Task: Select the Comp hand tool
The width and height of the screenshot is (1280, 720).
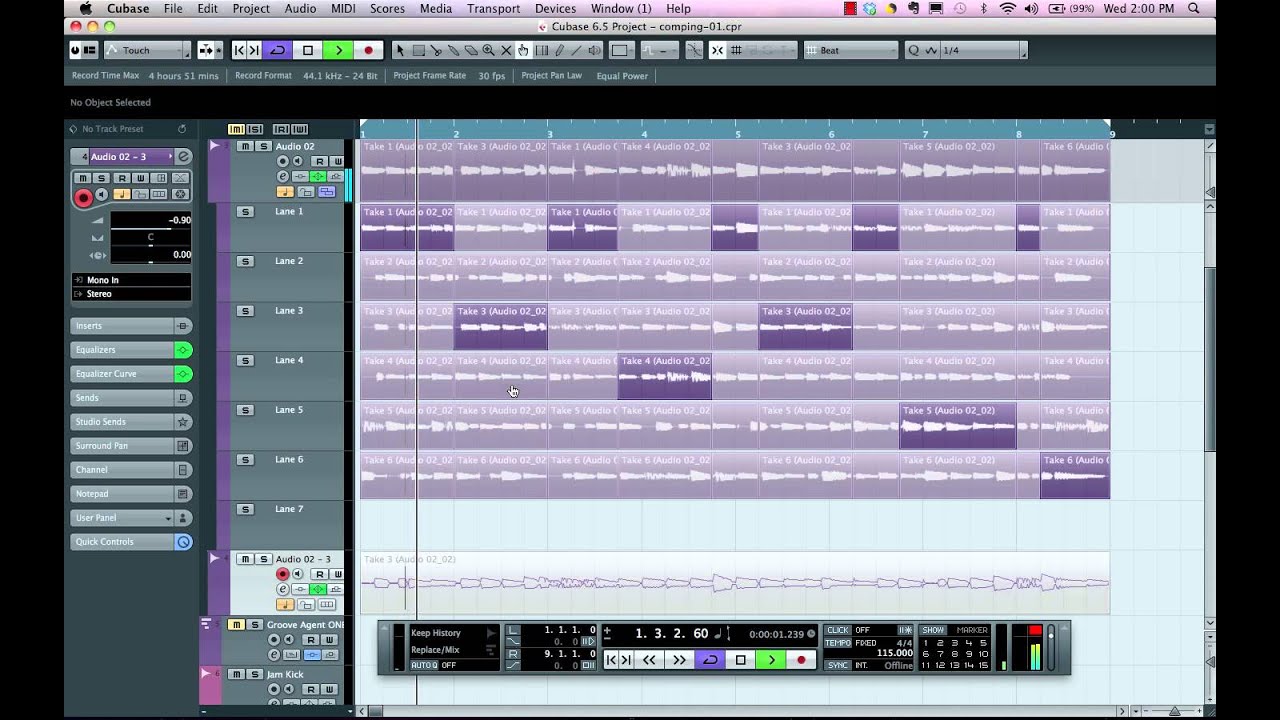Action: point(523,50)
